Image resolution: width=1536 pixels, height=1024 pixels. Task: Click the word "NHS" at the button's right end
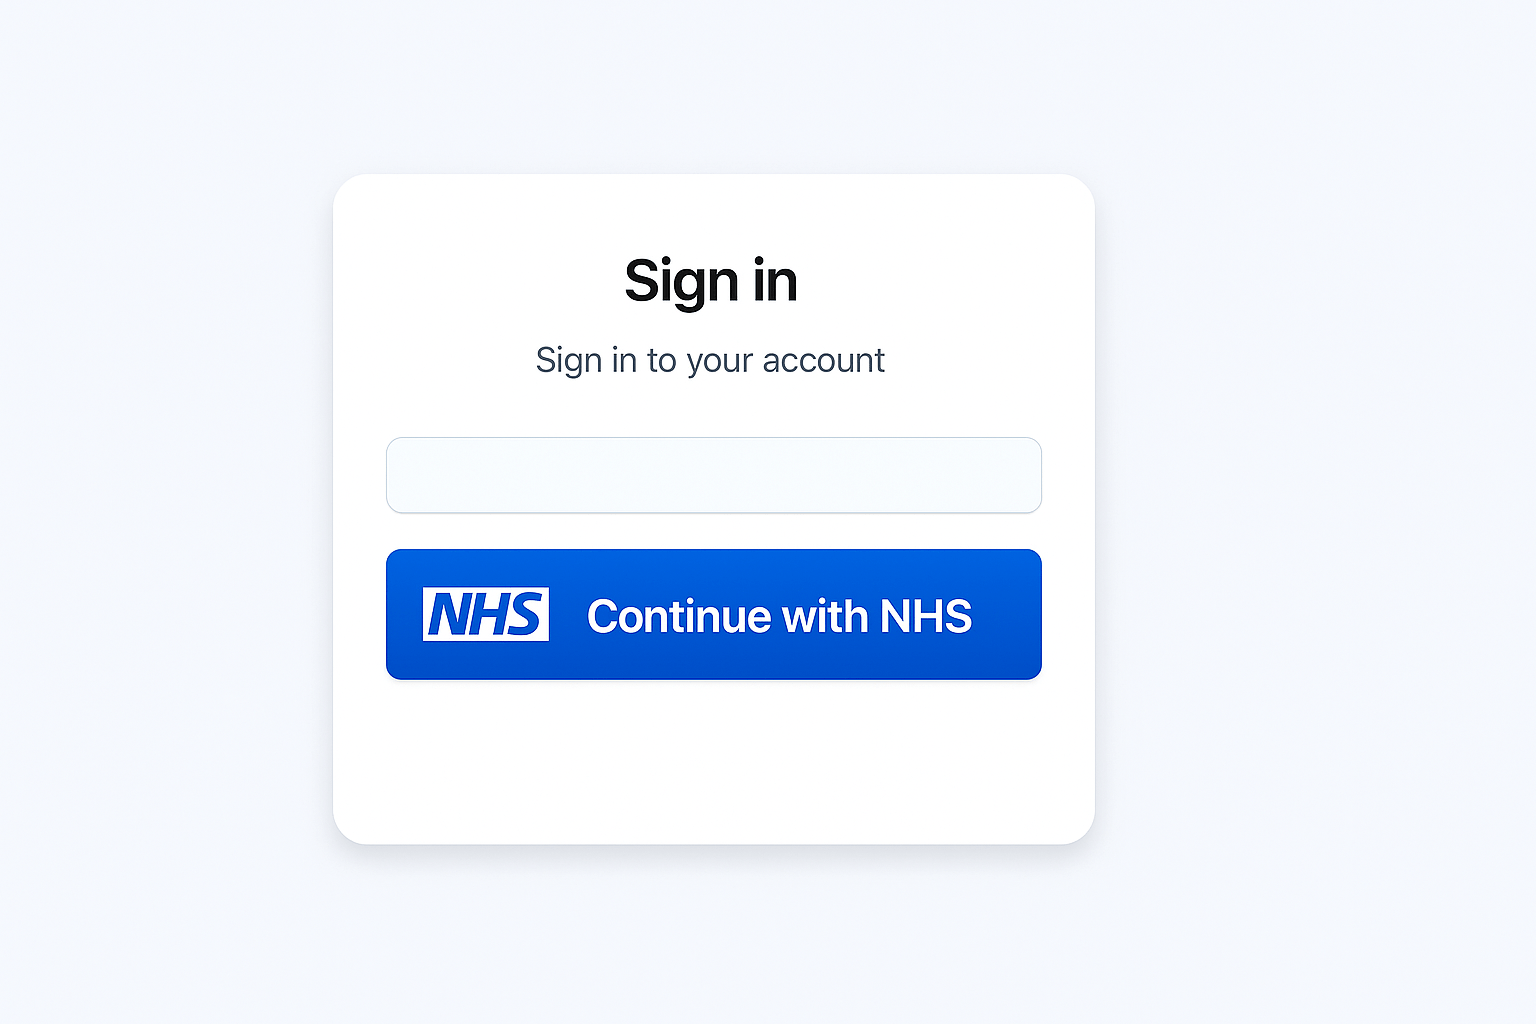926,616
